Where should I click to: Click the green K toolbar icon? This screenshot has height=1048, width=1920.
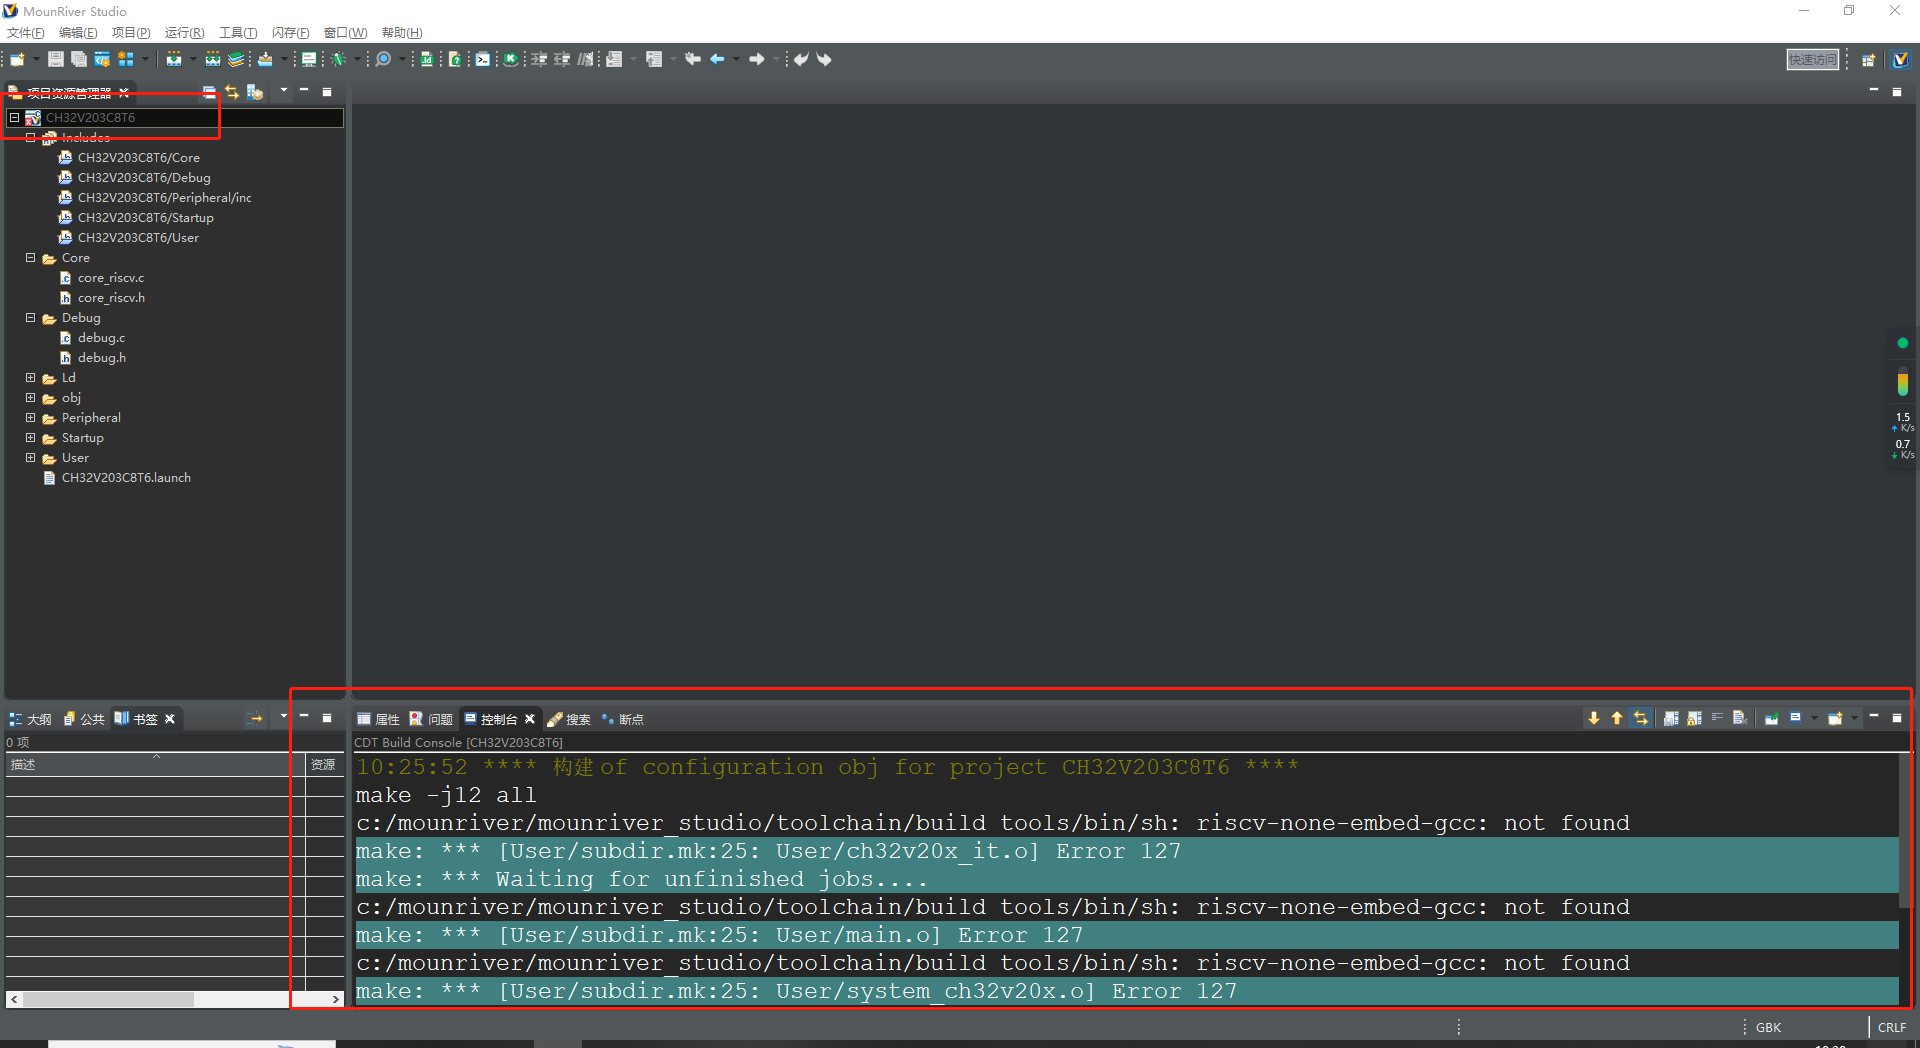point(510,59)
